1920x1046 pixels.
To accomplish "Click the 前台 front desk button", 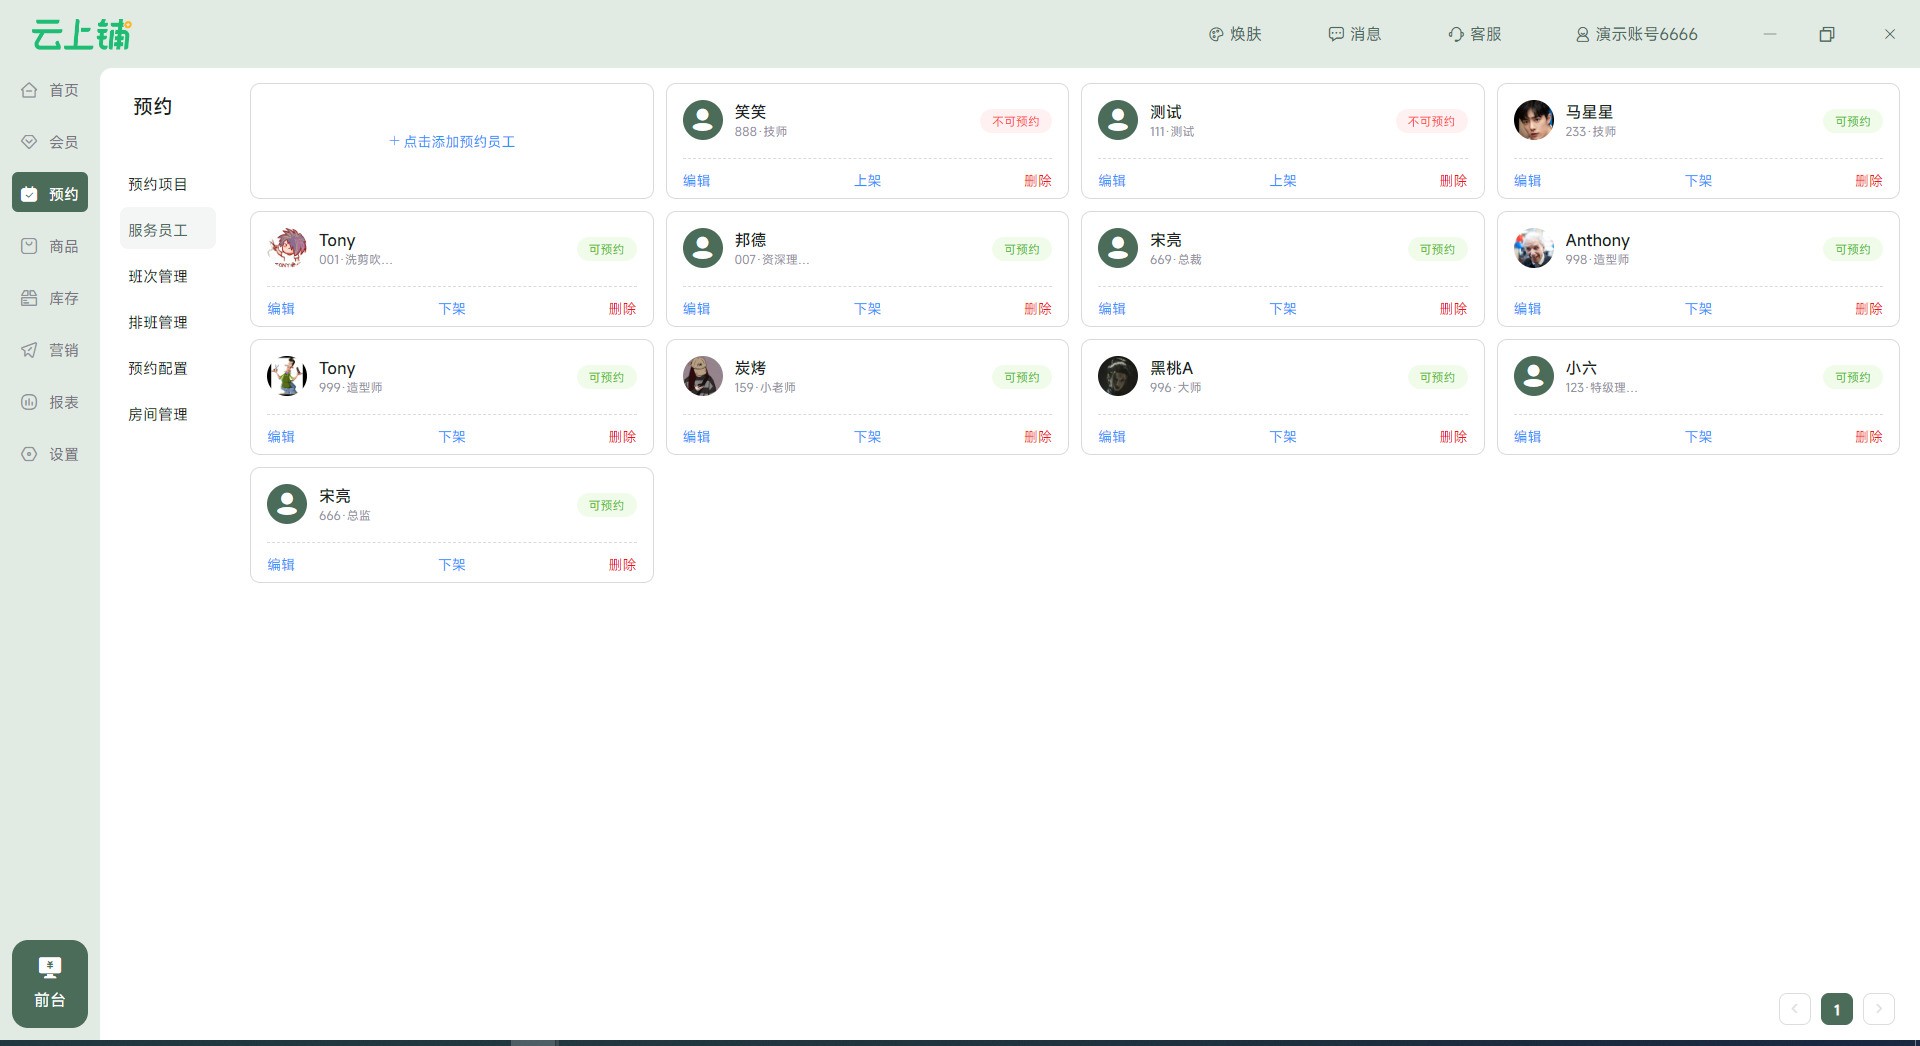I will [50, 984].
